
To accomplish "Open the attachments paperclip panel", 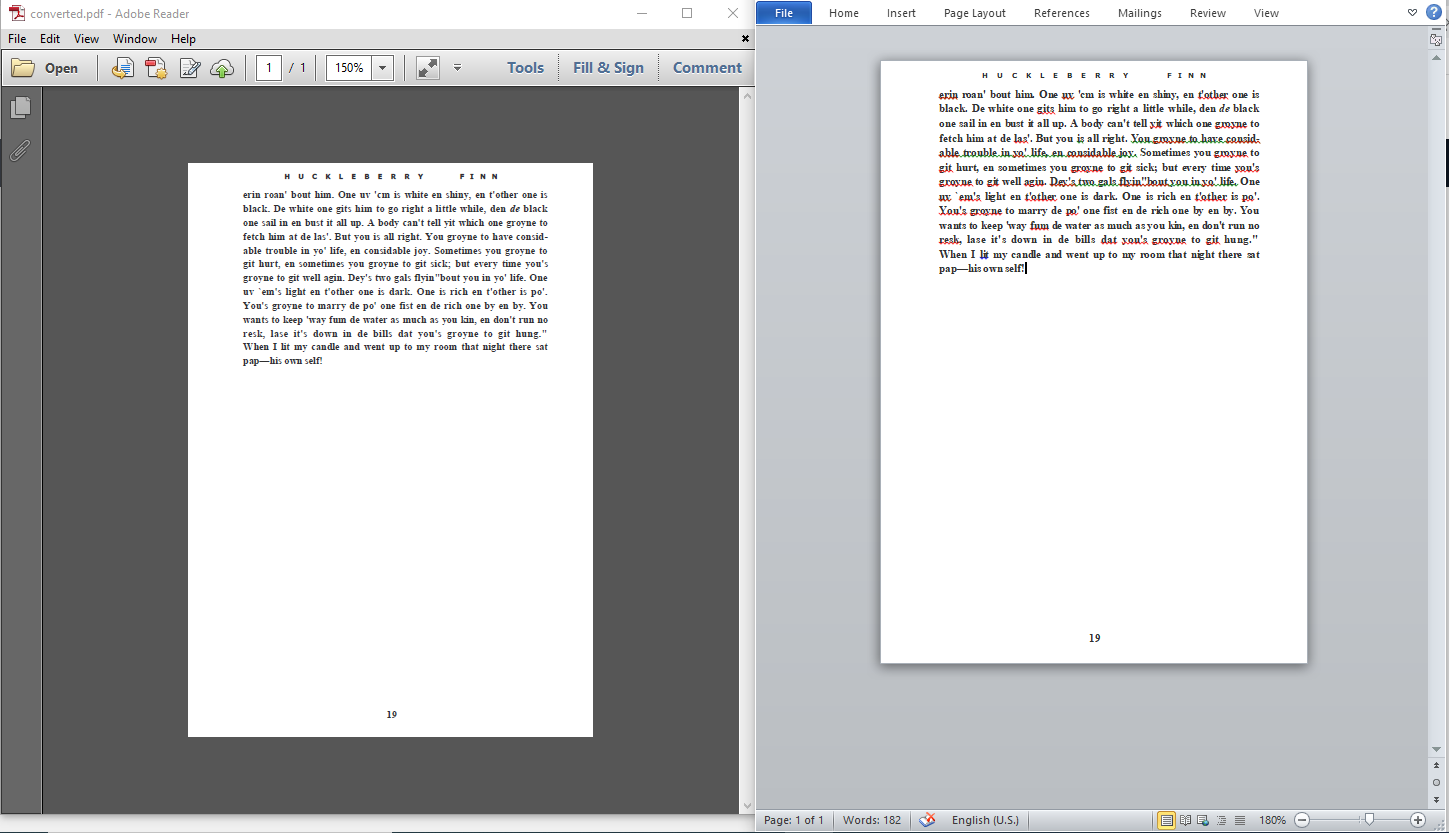I will [x=20, y=151].
